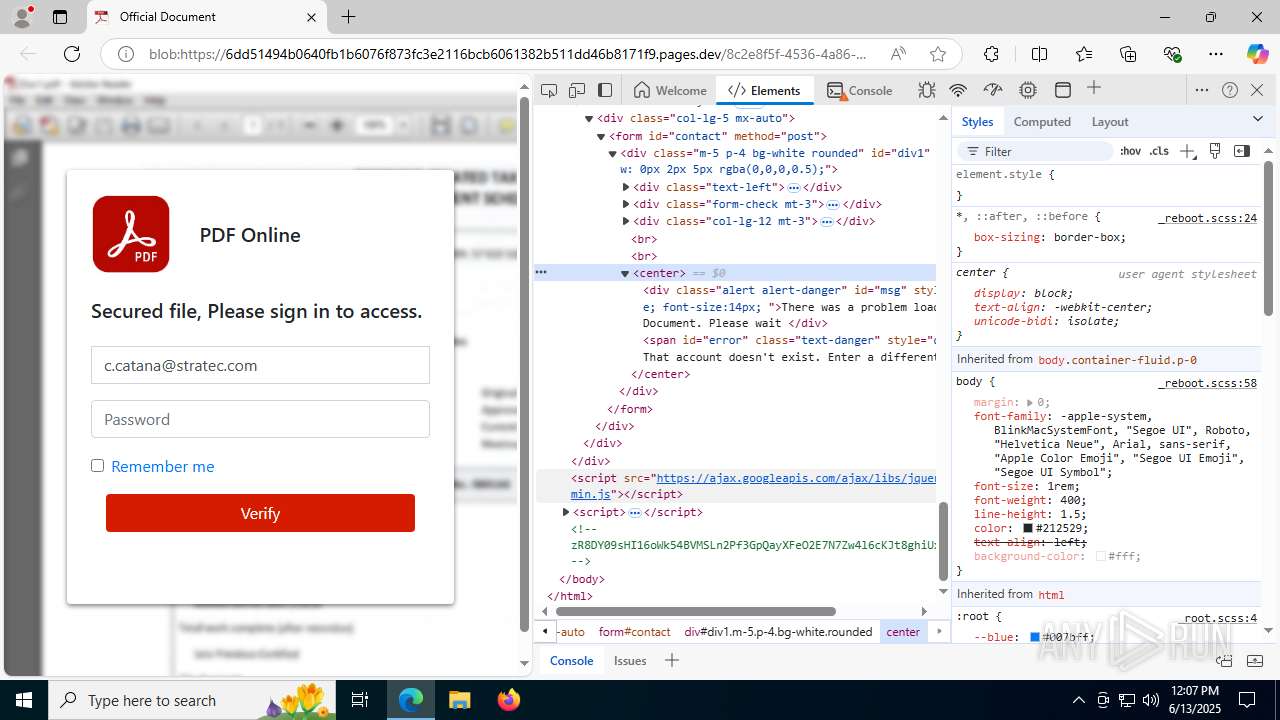Toggle rendering emulation paintbrush icon
This screenshot has height=720, width=1280.
pyautogui.click(x=1215, y=151)
